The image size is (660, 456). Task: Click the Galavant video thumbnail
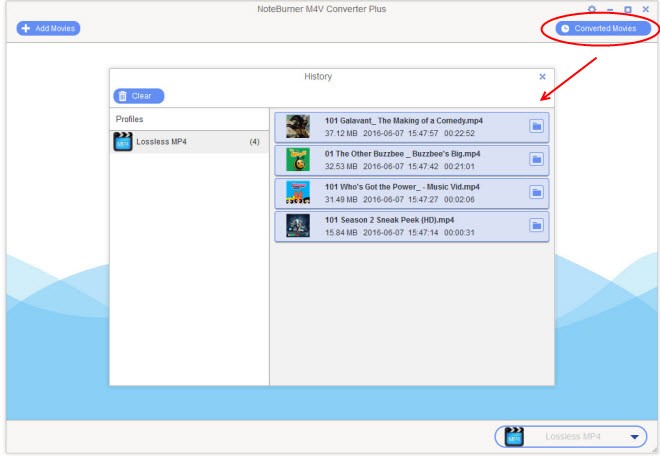click(298, 126)
